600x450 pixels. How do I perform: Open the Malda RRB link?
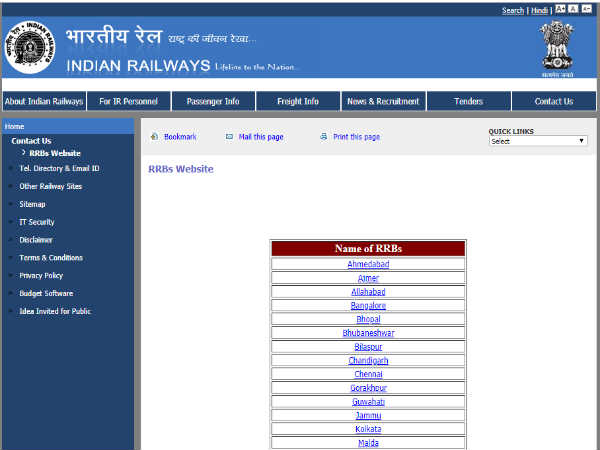click(368, 443)
